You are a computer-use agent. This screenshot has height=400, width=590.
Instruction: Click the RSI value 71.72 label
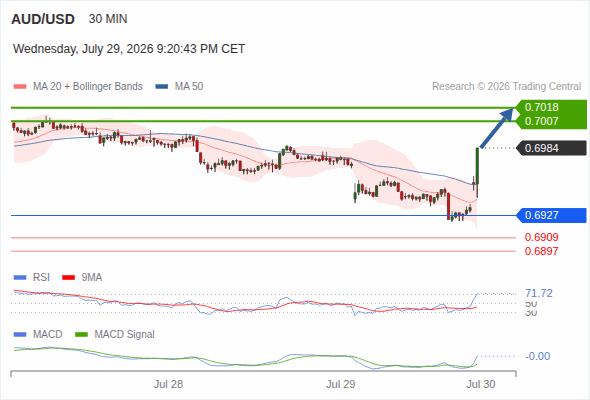point(539,293)
